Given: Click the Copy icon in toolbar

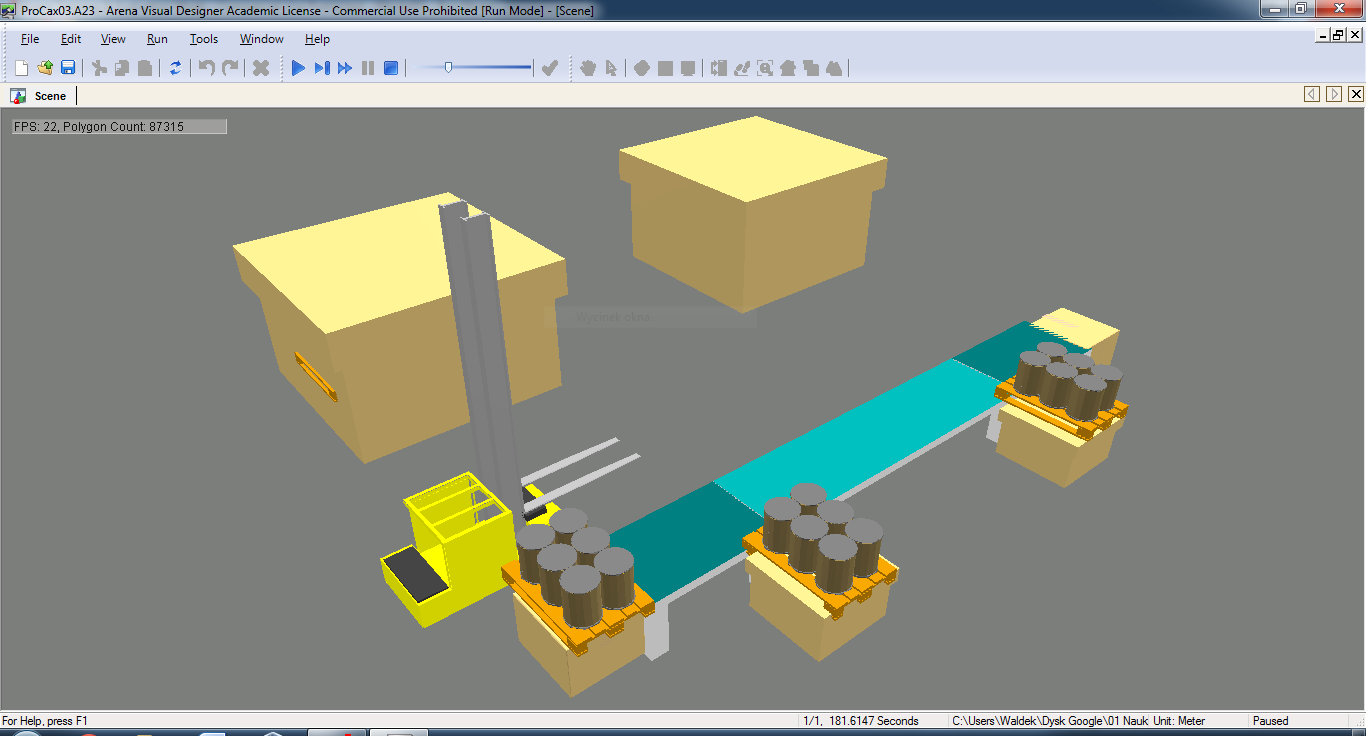Looking at the screenshot, I should coord(122,68).
